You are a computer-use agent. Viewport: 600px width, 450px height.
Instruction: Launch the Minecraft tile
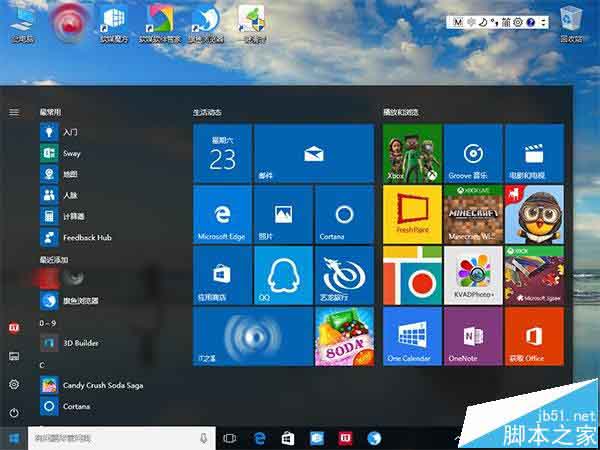(473, 214)
